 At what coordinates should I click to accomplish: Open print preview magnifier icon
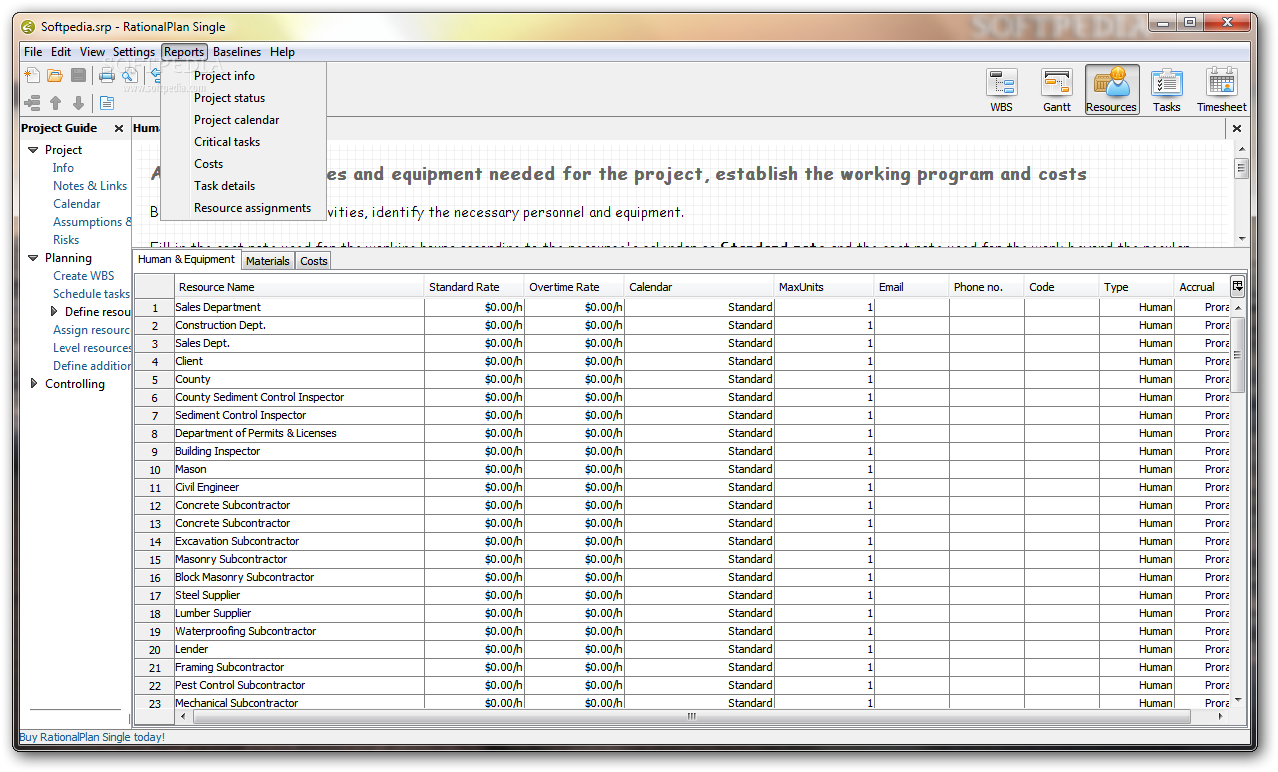(129, 75)
